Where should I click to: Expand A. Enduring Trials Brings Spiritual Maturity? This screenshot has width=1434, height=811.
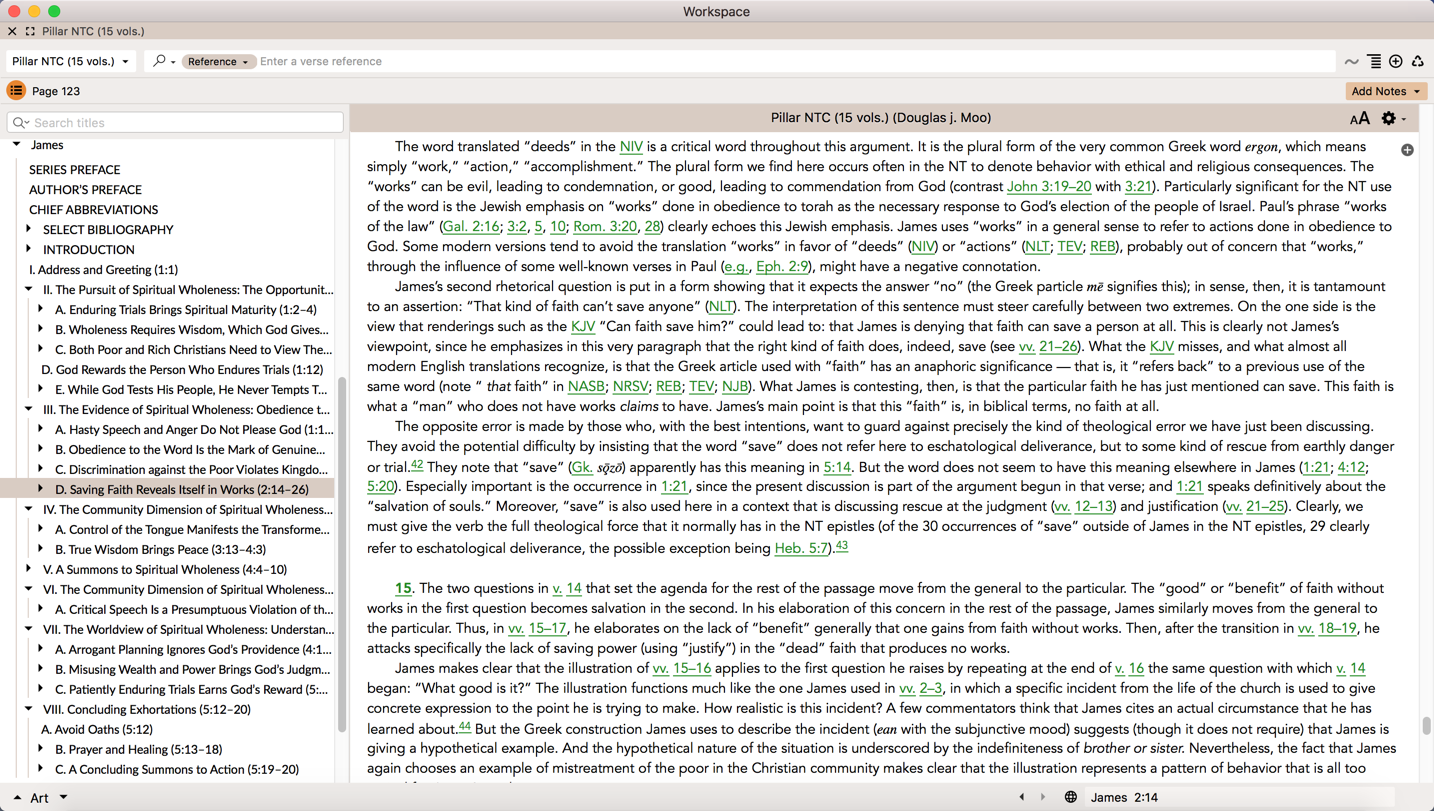pos(41,309)
